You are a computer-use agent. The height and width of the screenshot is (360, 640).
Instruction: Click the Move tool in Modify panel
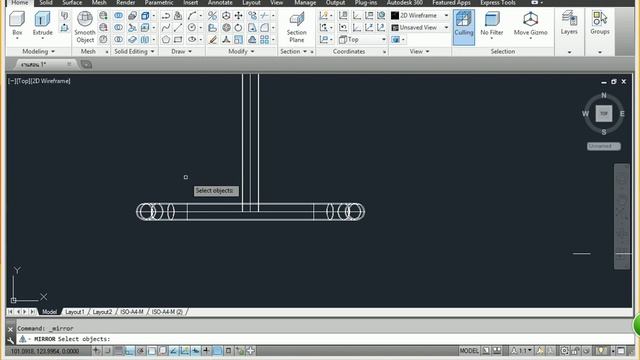point(238,16)
